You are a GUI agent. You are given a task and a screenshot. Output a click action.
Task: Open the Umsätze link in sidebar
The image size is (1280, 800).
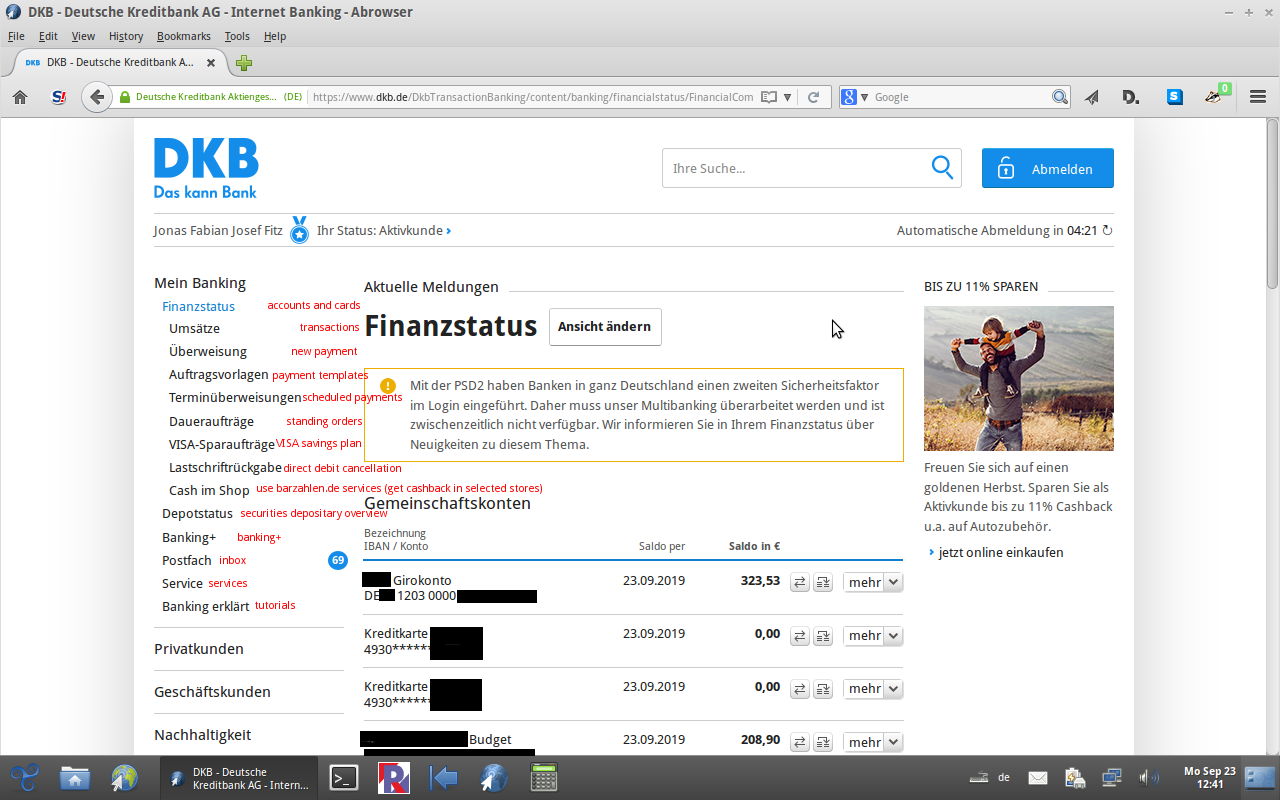coord(194,329)
